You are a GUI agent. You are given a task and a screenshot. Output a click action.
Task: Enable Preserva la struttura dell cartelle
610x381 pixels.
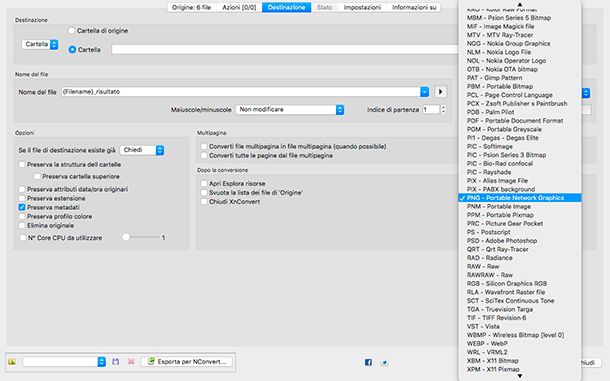click(22, 164)
